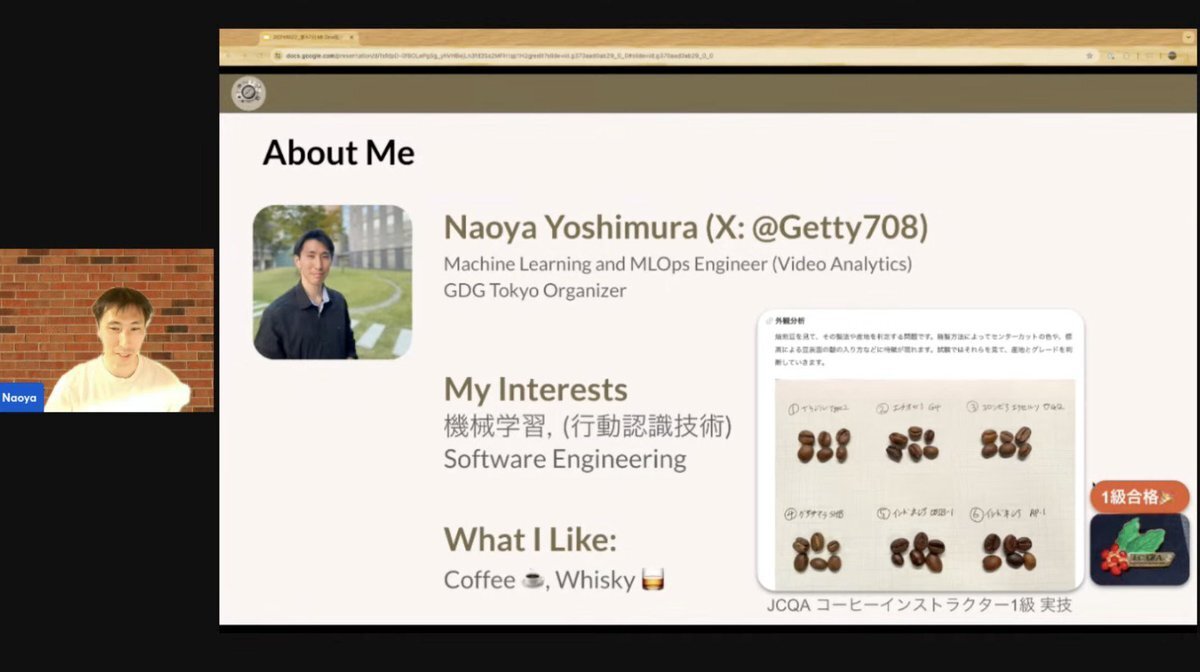The width and height of the screenshot is (1200, 672).
Task: Click the JCQA コーヒーインストラクター1級 caption
Action: coord(918,605)
